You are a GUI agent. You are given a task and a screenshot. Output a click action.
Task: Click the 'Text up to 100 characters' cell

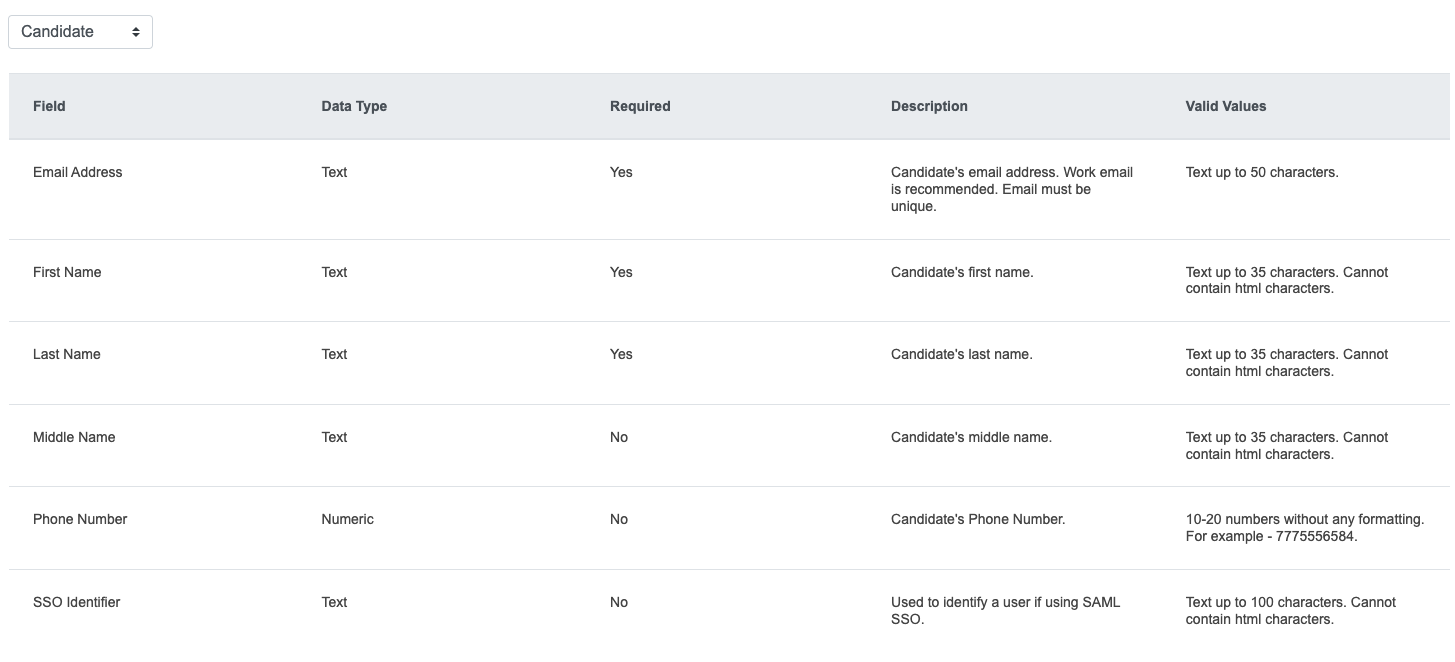[x=1290, y=610]
